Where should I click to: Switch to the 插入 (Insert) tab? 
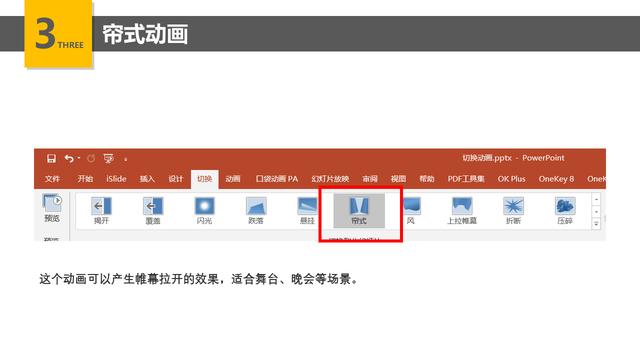tap(147, 179)
